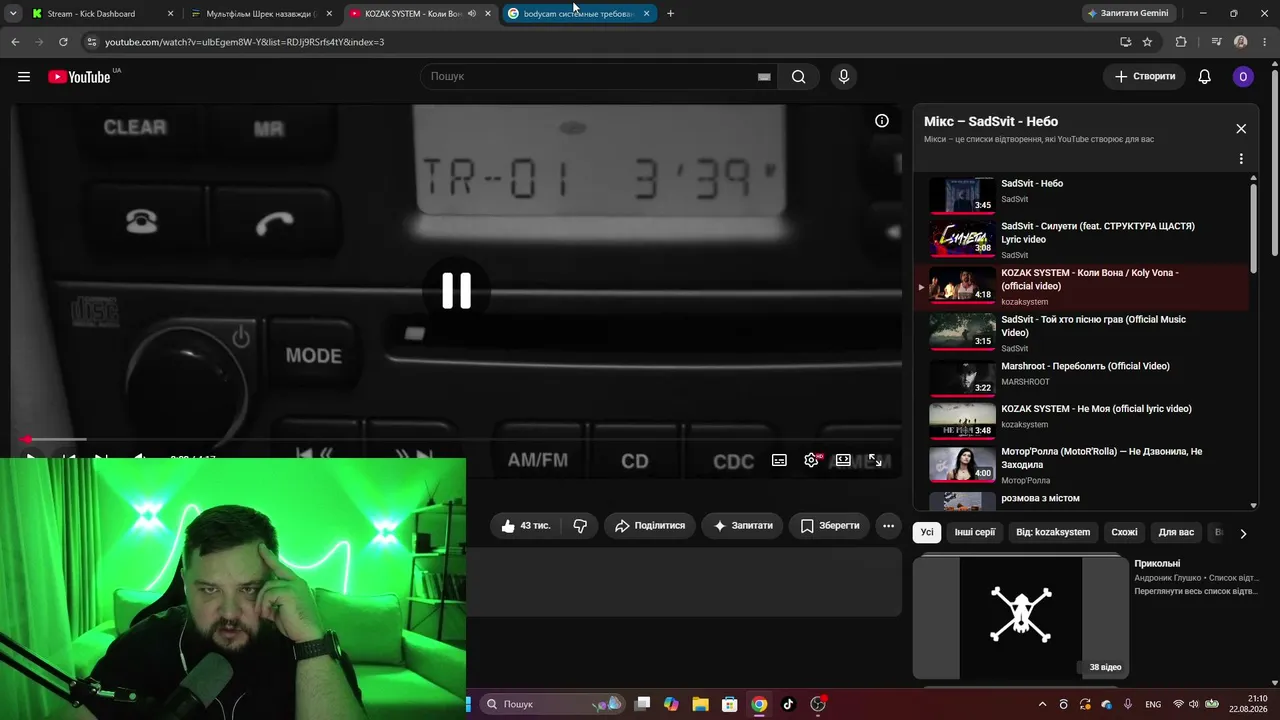Screen dimensions: 1280x720
Task: View site information icon in address bar
Action: coord(92,42)
